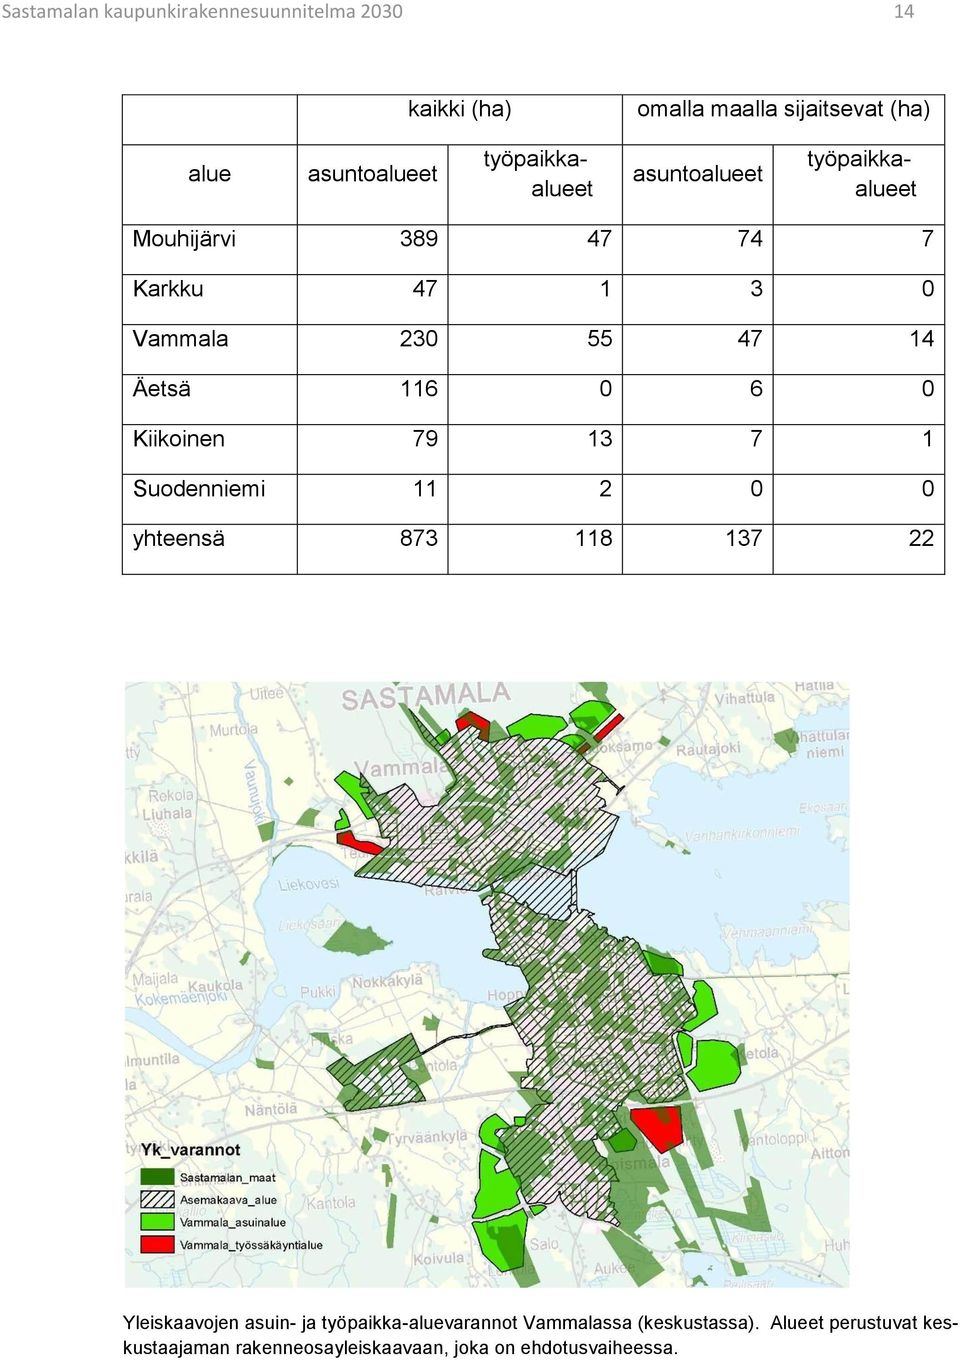Click 'asuntoalueet' header under kaikki (ha)
The height and width of the screenshot is (1360, 960).
point(372,174)
